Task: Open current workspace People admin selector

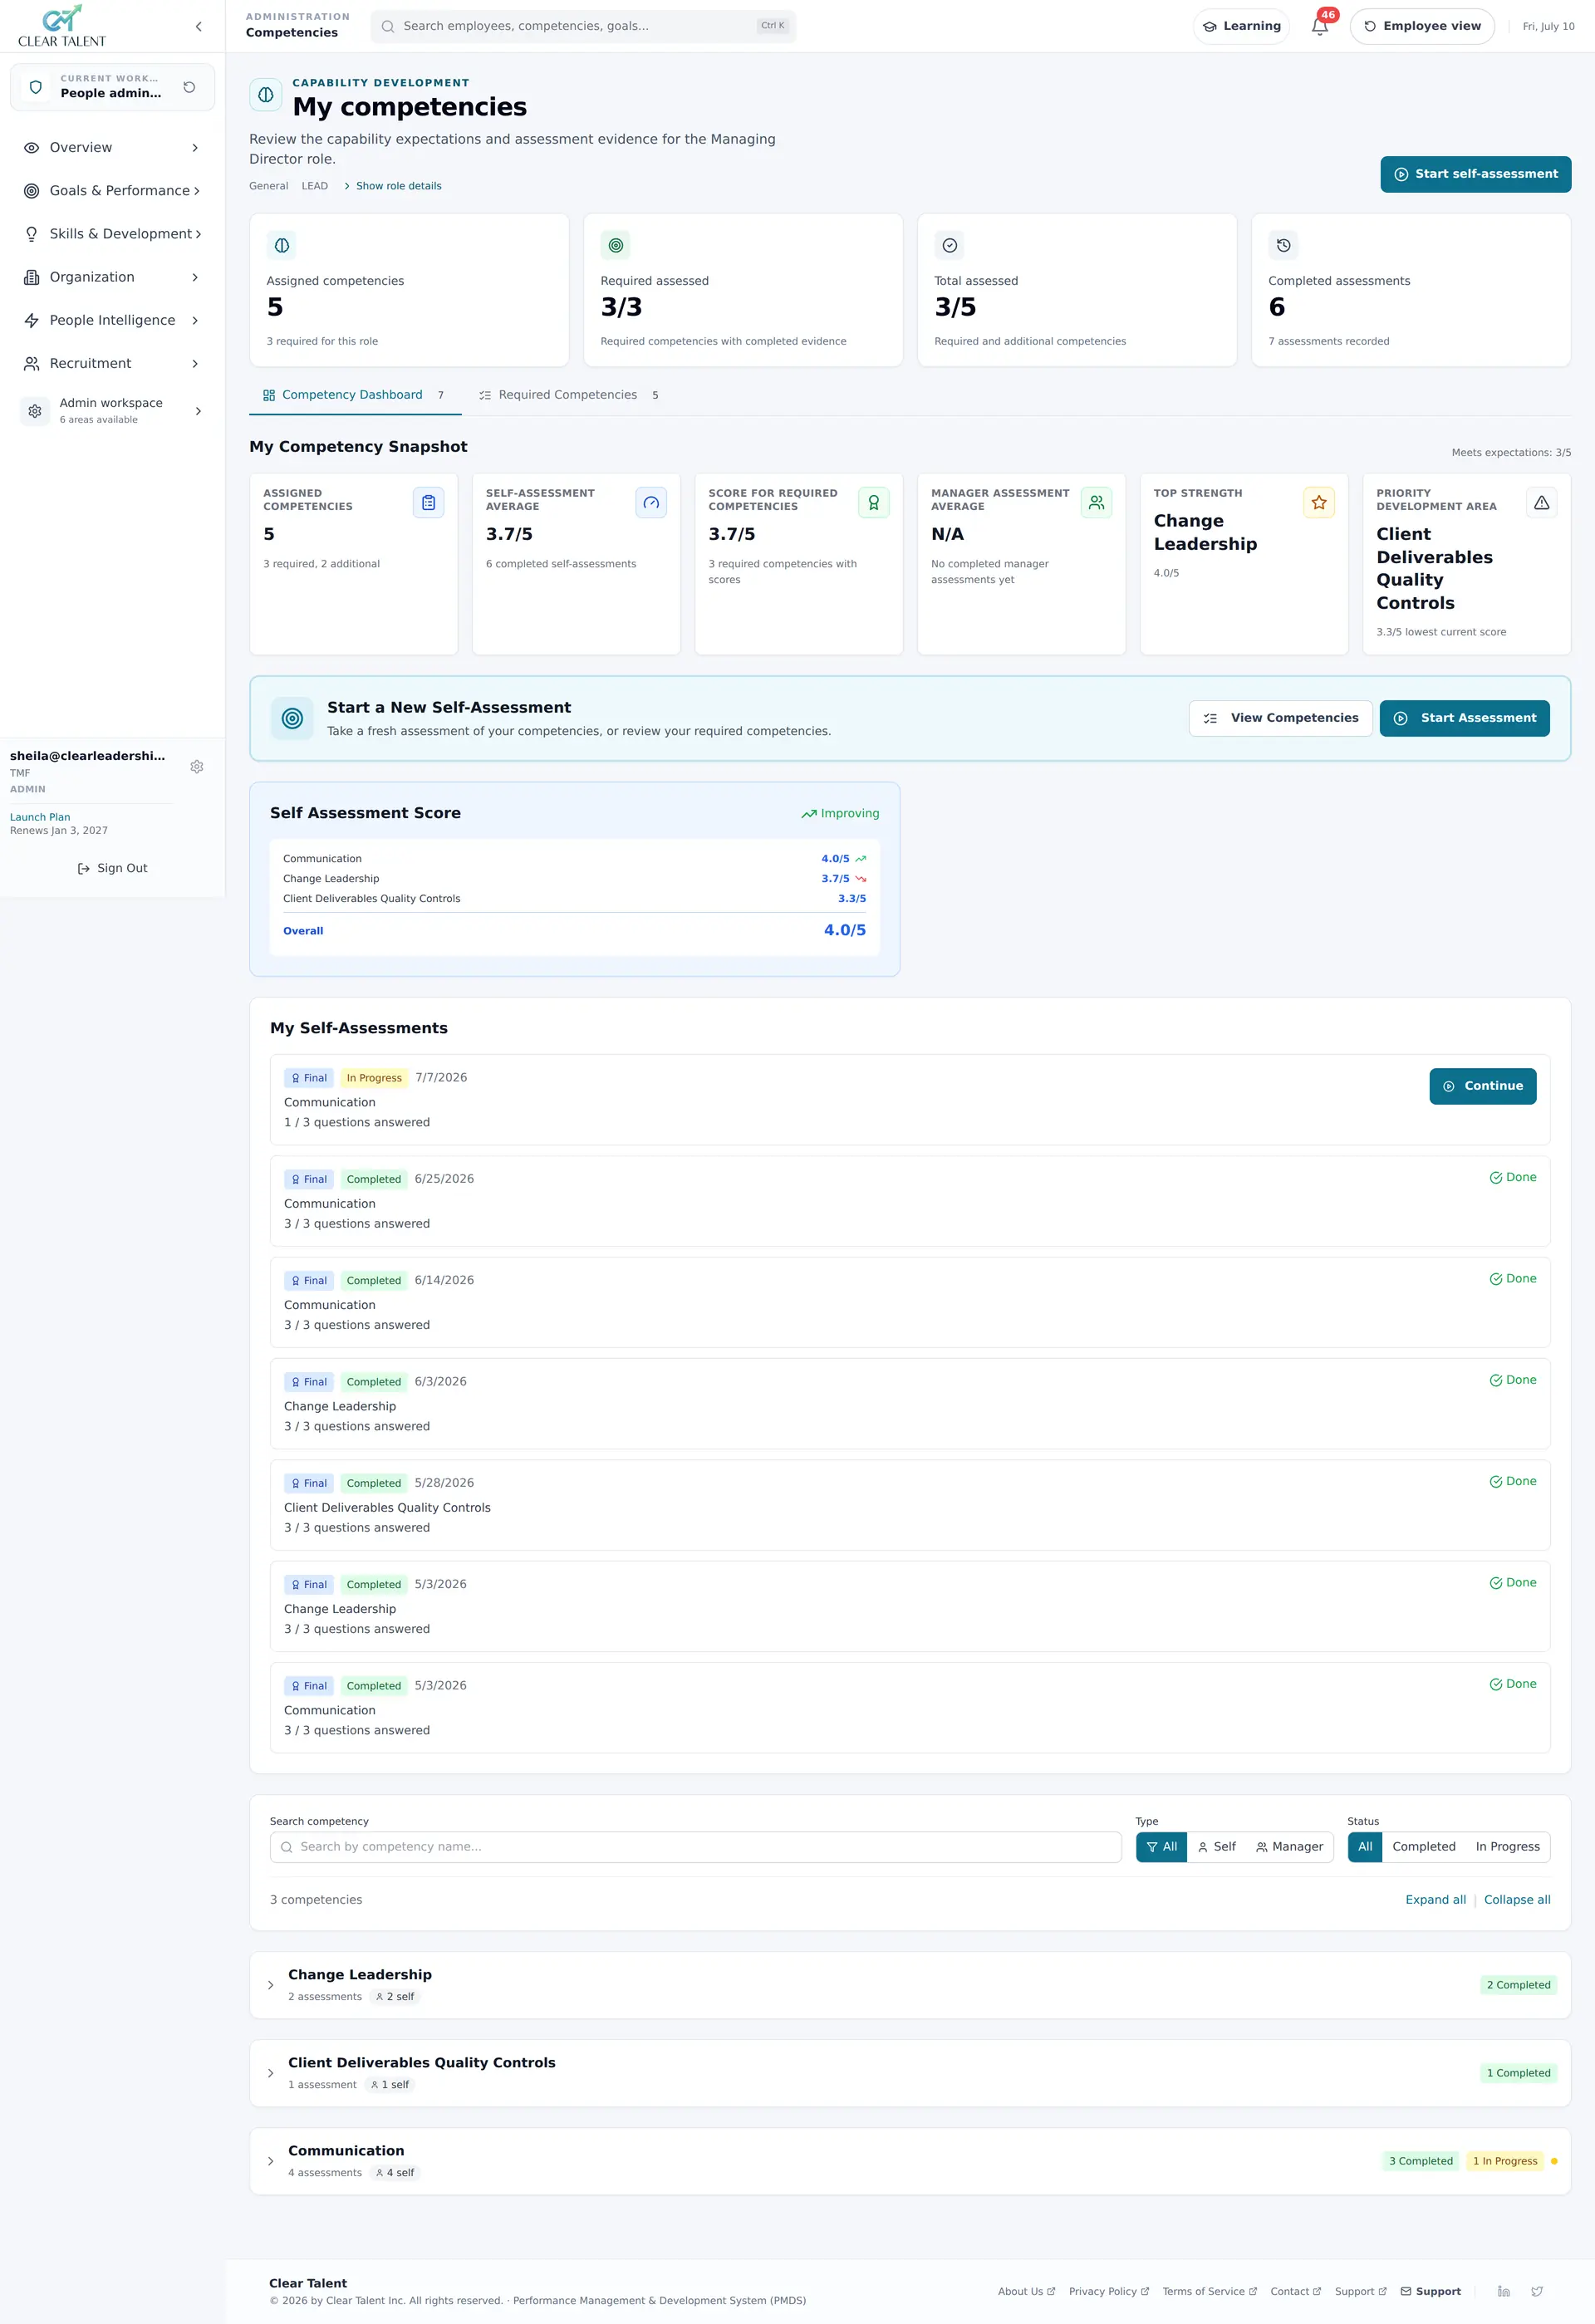Action: (x=112, y=87)
